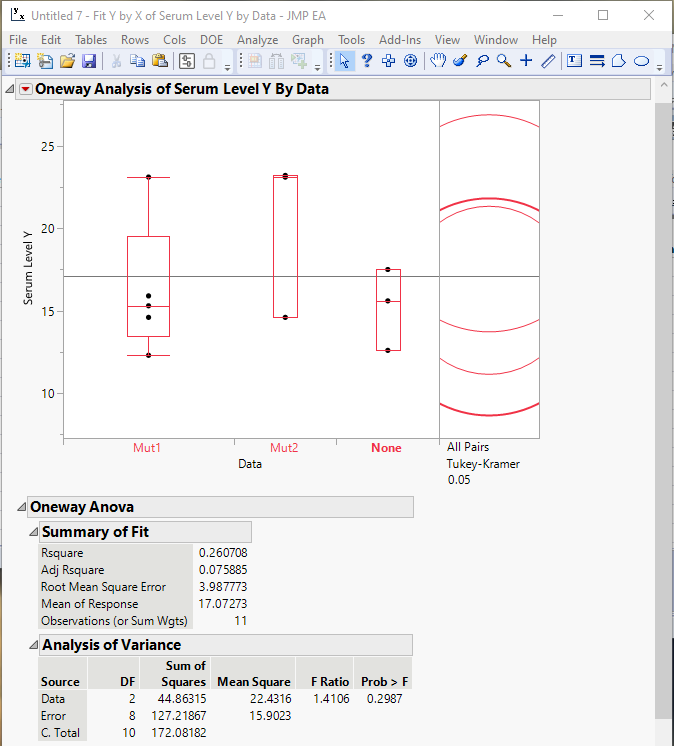The image size is (674, 746).
Task: Click the scrollbar up arrow
Action: [x=664, y=86]
